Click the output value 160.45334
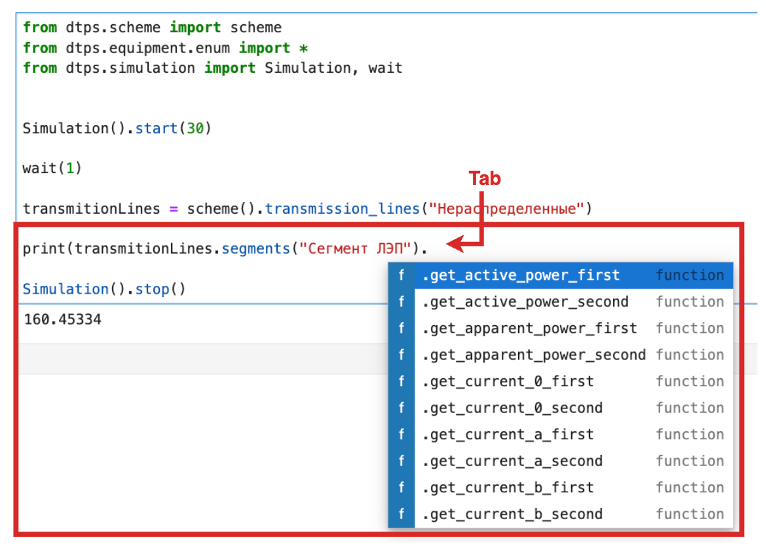Image resolution: width=766 pixels, height=550 pixels. coord(62,320)
